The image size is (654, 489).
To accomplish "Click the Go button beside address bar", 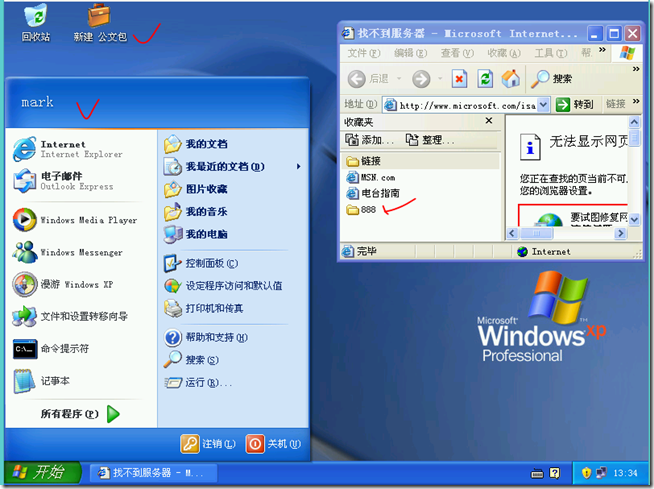I will 575,104.
